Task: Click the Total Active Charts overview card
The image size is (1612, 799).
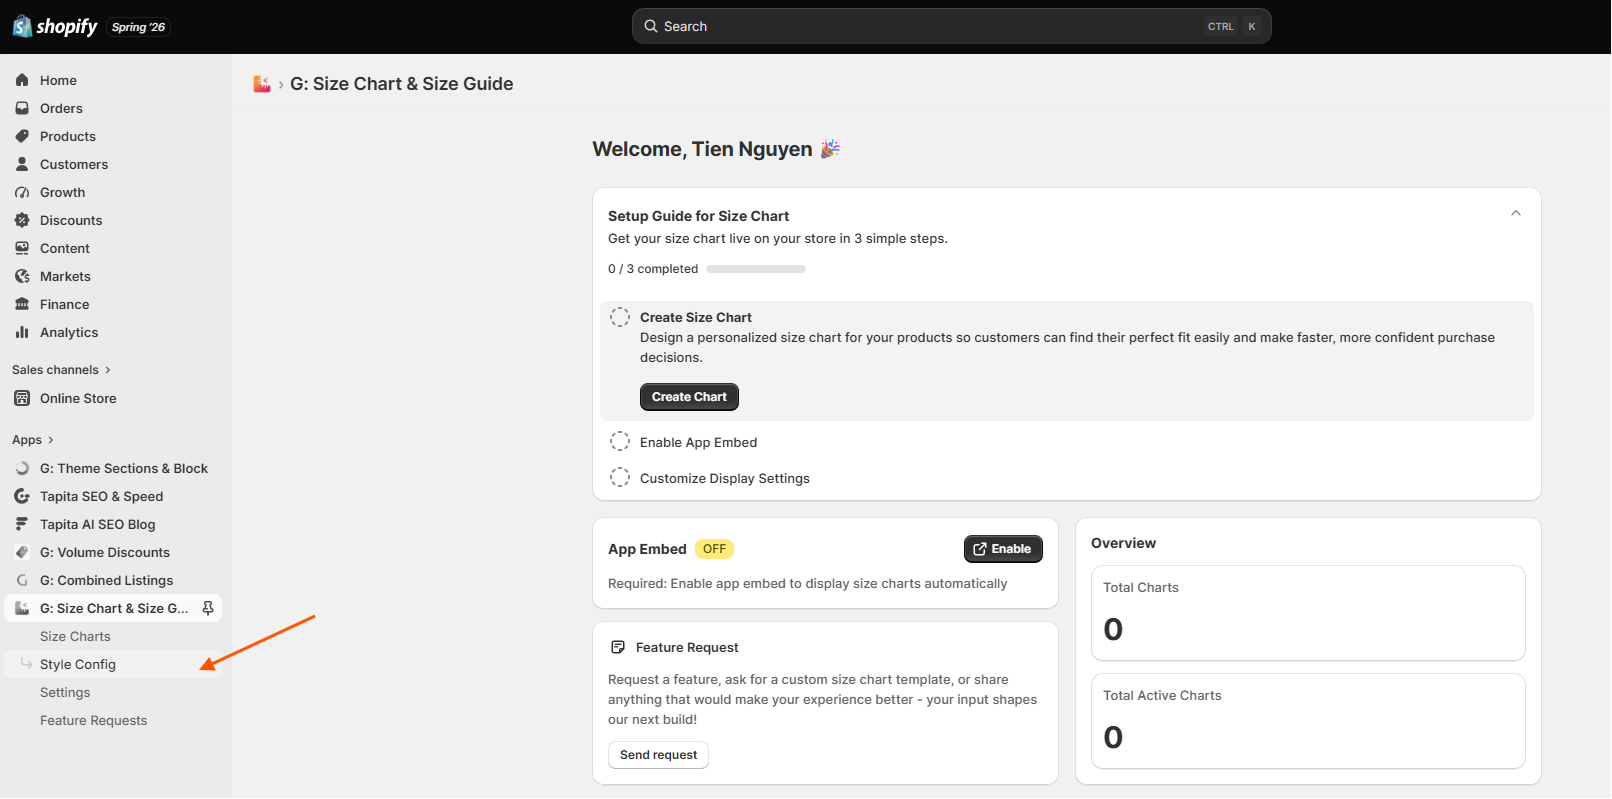Action: pos(1308,721)
